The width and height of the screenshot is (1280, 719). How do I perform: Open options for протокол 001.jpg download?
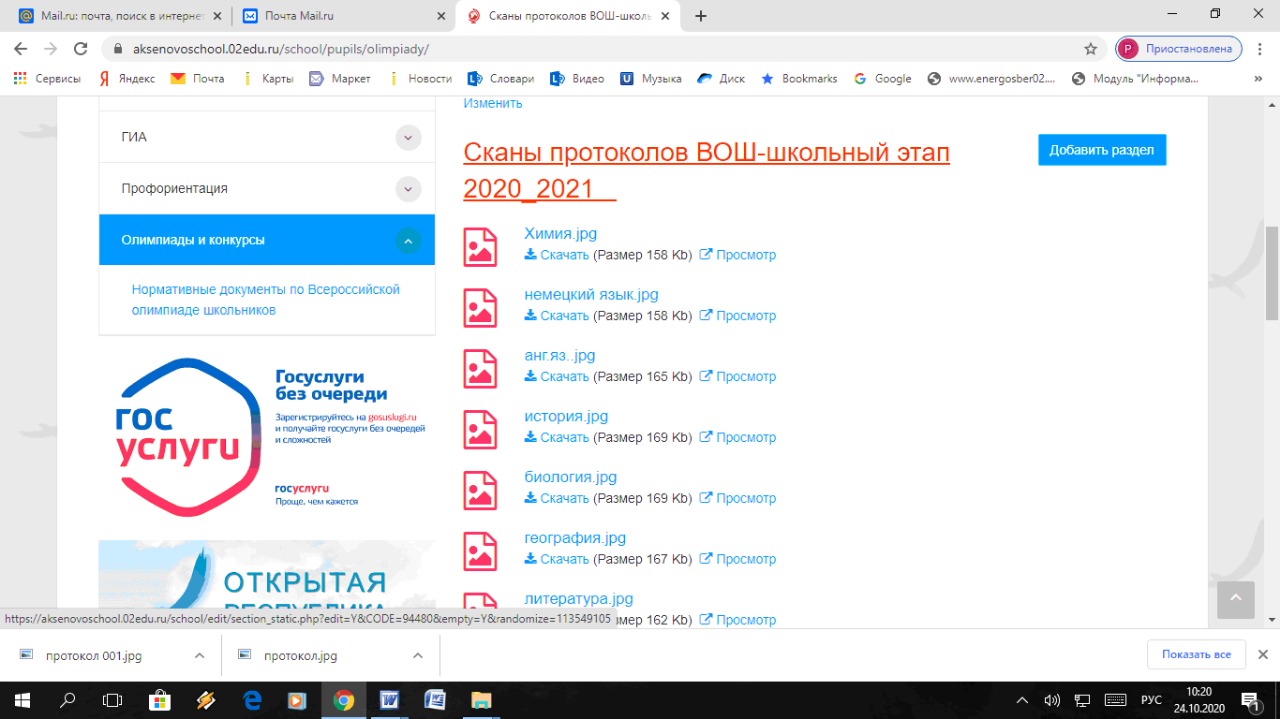(x=199, y=655)
